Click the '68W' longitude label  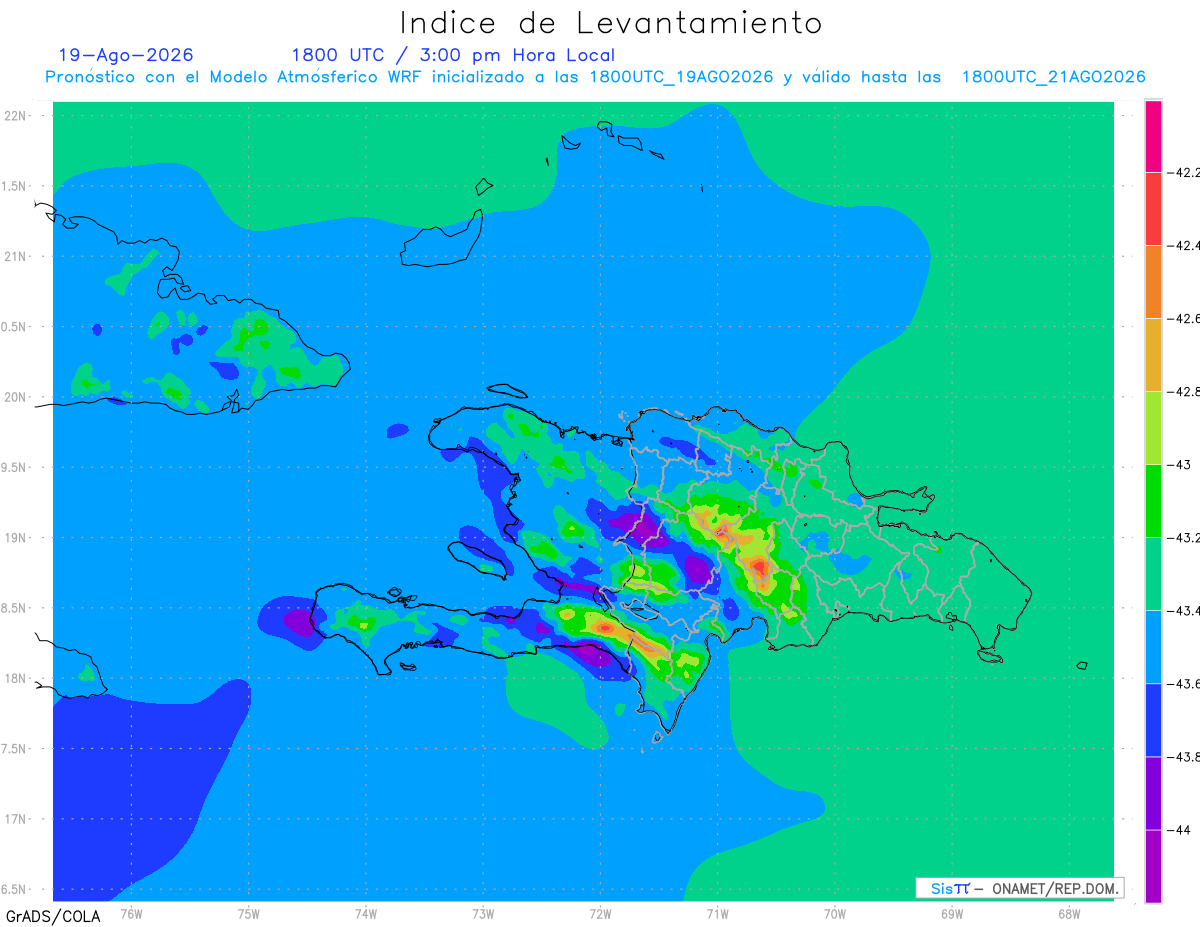point(1069,913)
